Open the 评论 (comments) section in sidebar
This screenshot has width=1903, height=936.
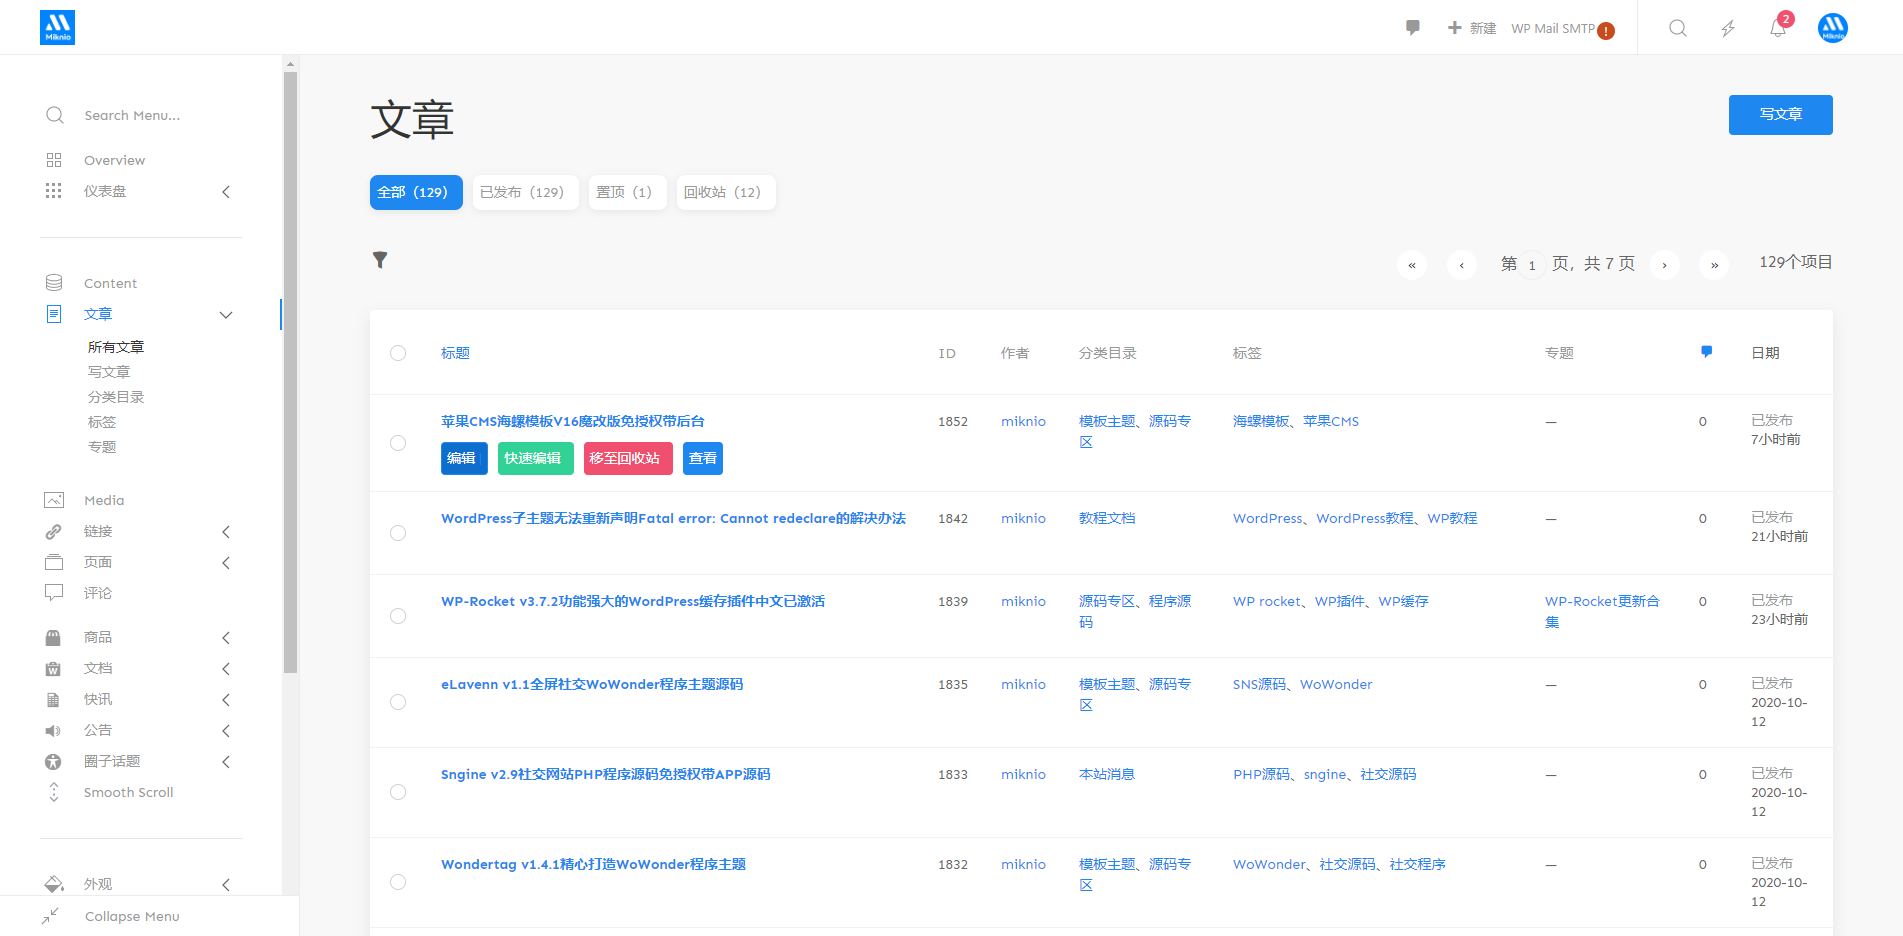pos(98,592)
